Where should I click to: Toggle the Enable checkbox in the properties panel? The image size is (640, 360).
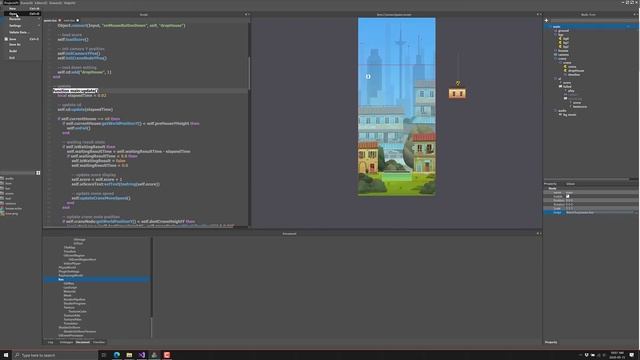tap(567, 196)
